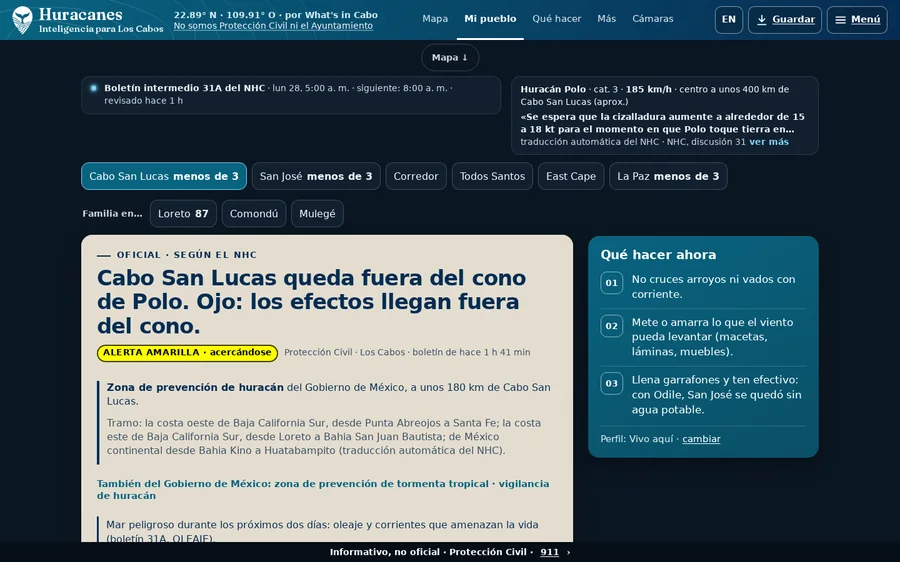Select the Mulegé family chip
The height and width of the screenshot is (562, 900).
point(317,214)
